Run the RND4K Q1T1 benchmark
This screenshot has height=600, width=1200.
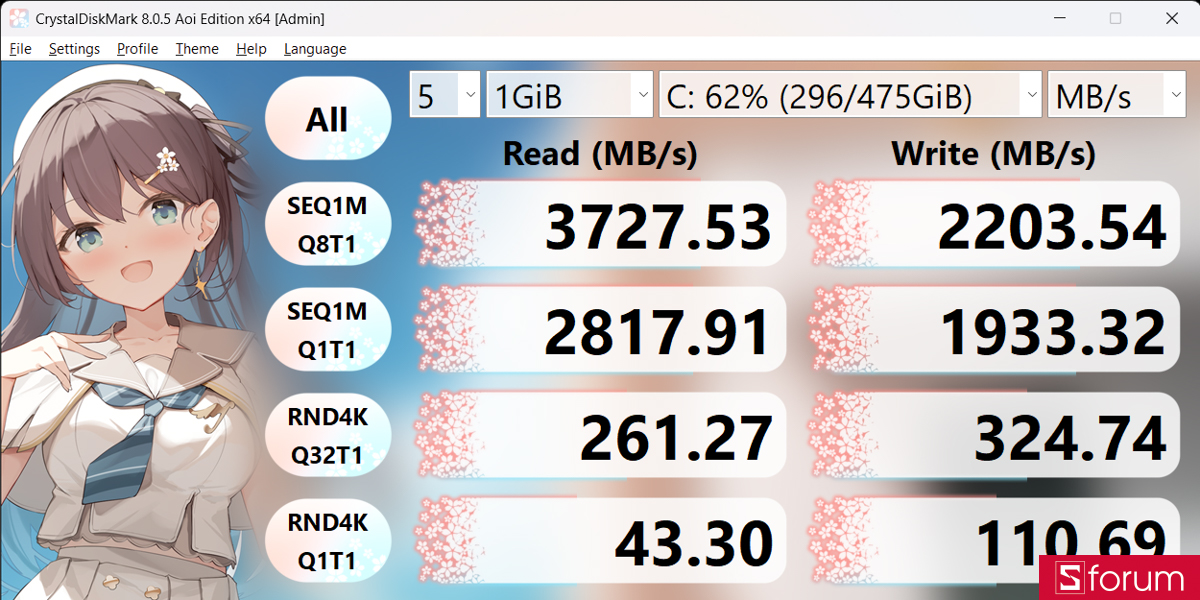[328, 540]
